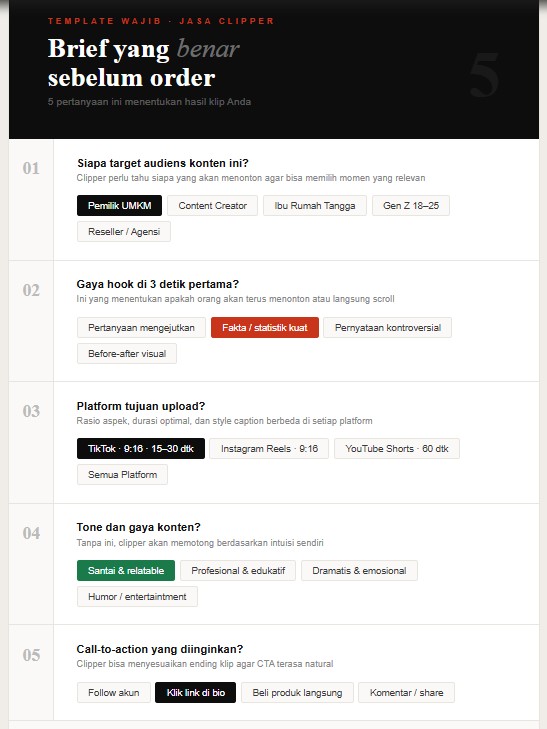Select Komentar / share CTA option
Screen dimensions: 547x729
point(406,692)
